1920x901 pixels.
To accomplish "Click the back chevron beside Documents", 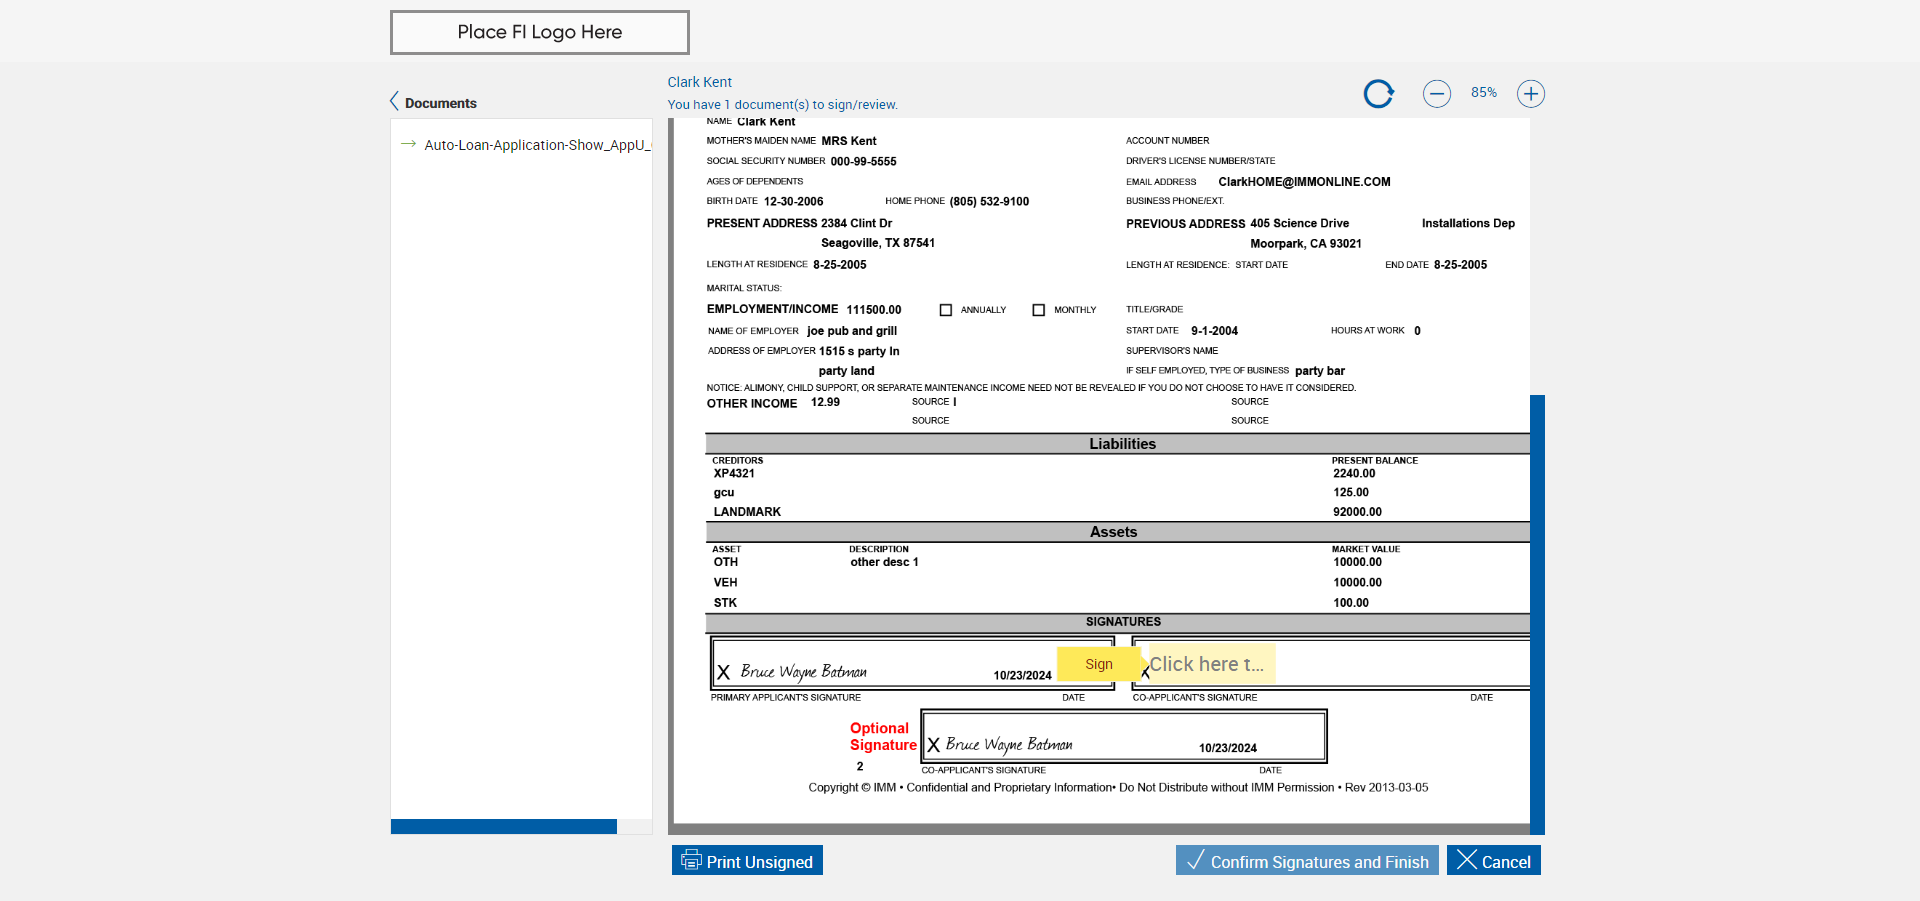I will [394, 101].
